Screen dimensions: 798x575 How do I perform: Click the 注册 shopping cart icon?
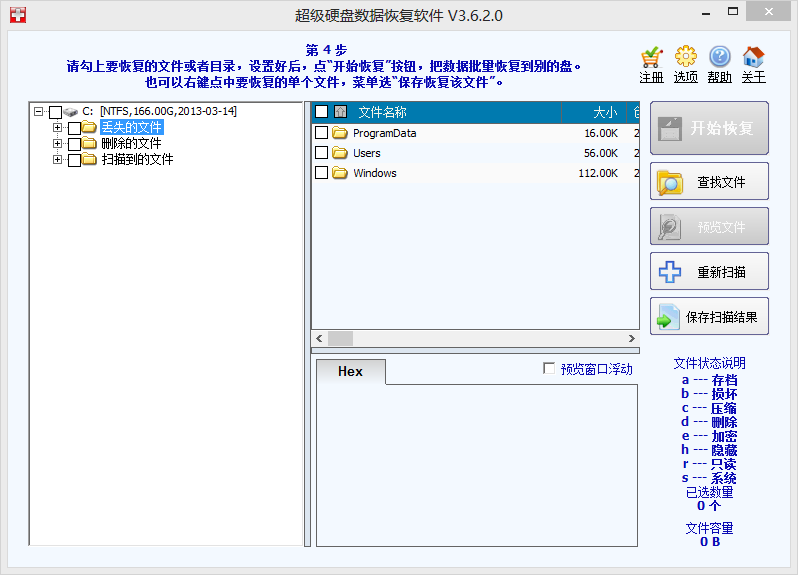pyautogui.click(x=651, y=57)
